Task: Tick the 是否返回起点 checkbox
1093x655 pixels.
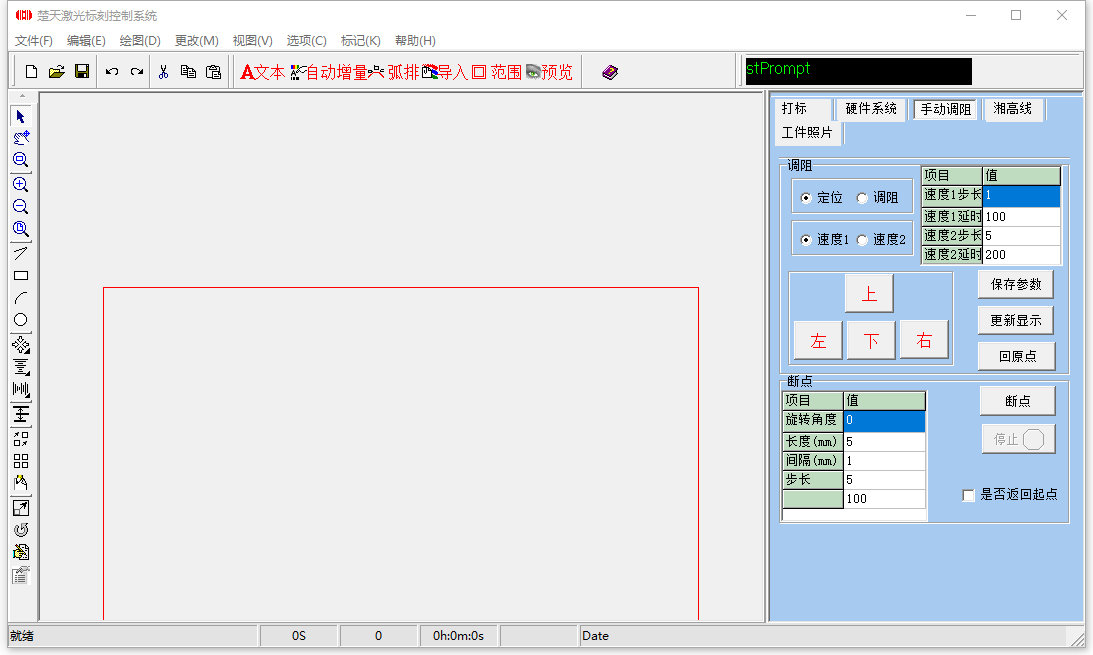Action: click(x=968, y=495)
